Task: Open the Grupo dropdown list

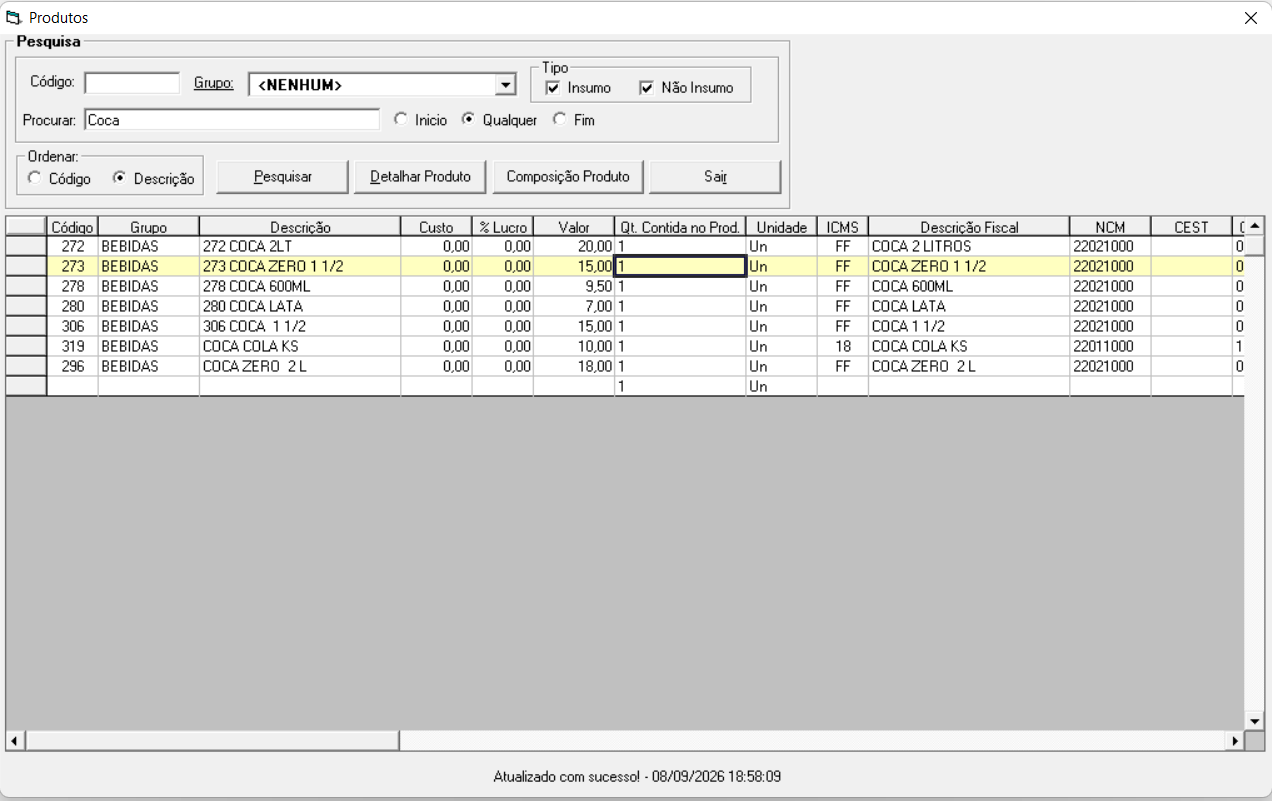Action: click(506, 85)
